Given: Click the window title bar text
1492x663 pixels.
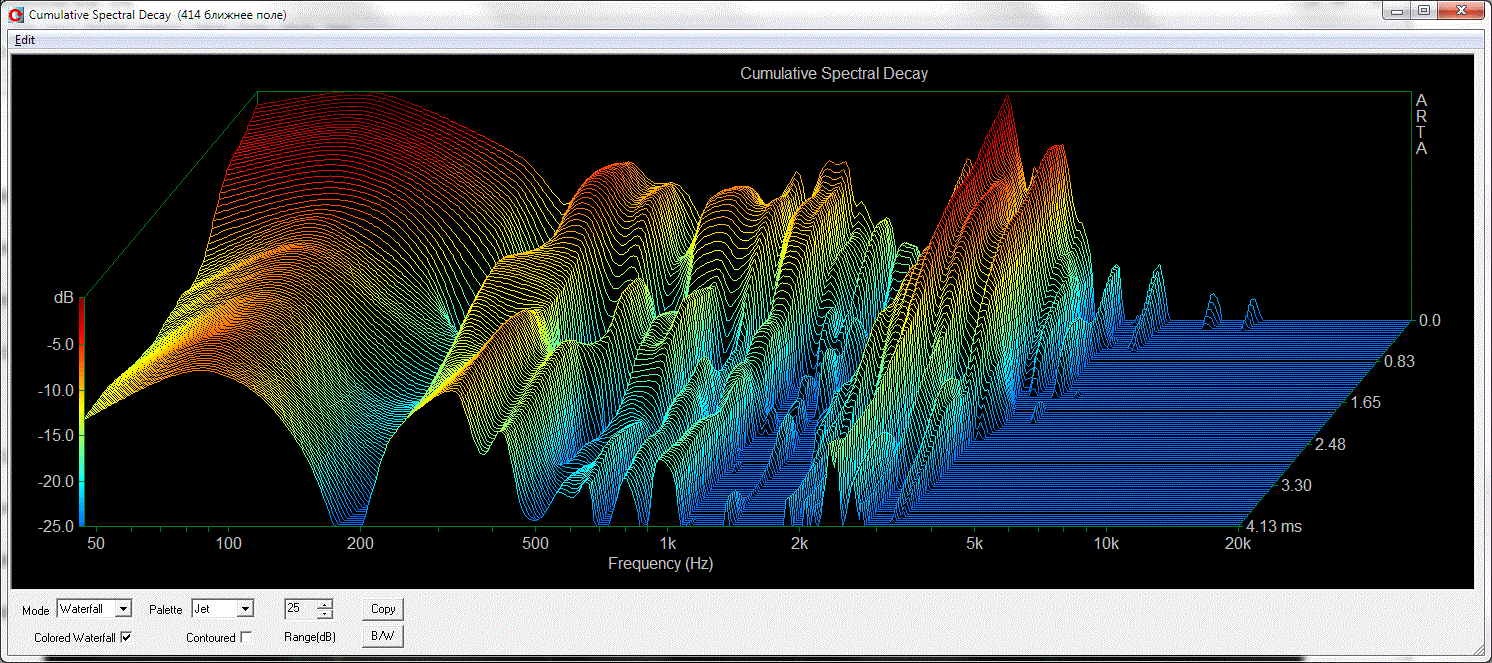Looking at the screenshot, I should click(156, 15).
